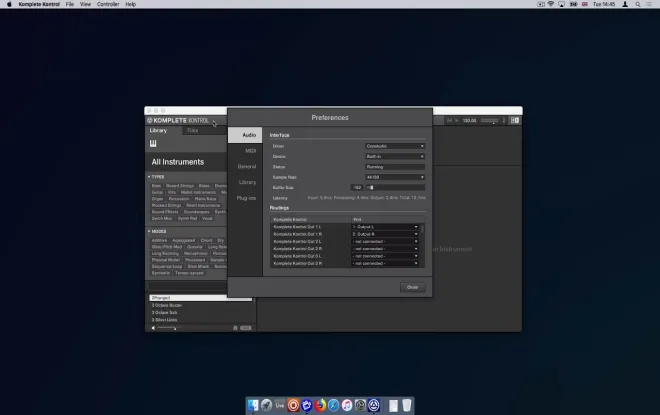Close the Preferences dialog

click(412, 287)
